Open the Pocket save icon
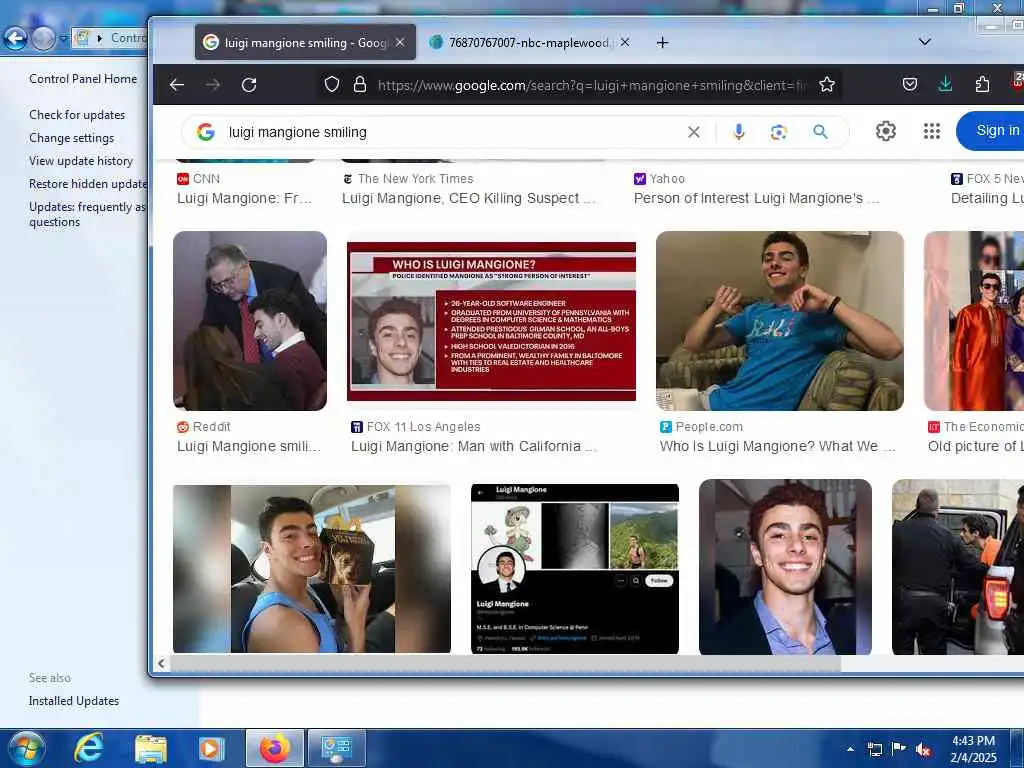1024x768 pixels. [x=910, y=84]
